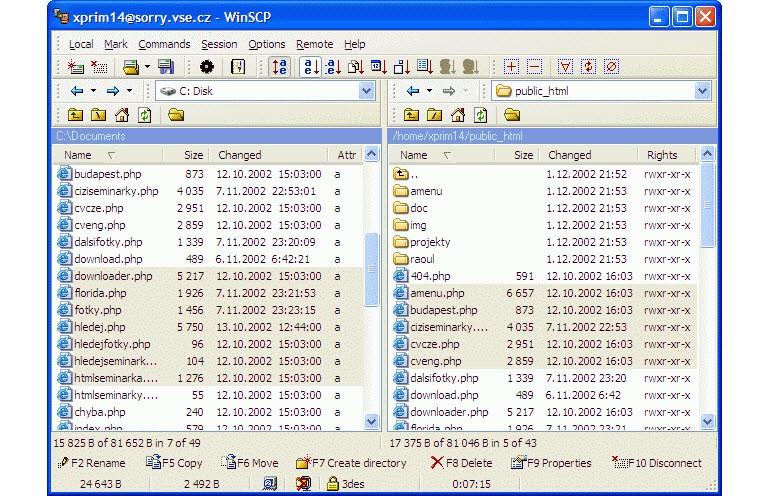Click the Invert selection icon
The image size is (770, 496).
[x=588, y=67]
